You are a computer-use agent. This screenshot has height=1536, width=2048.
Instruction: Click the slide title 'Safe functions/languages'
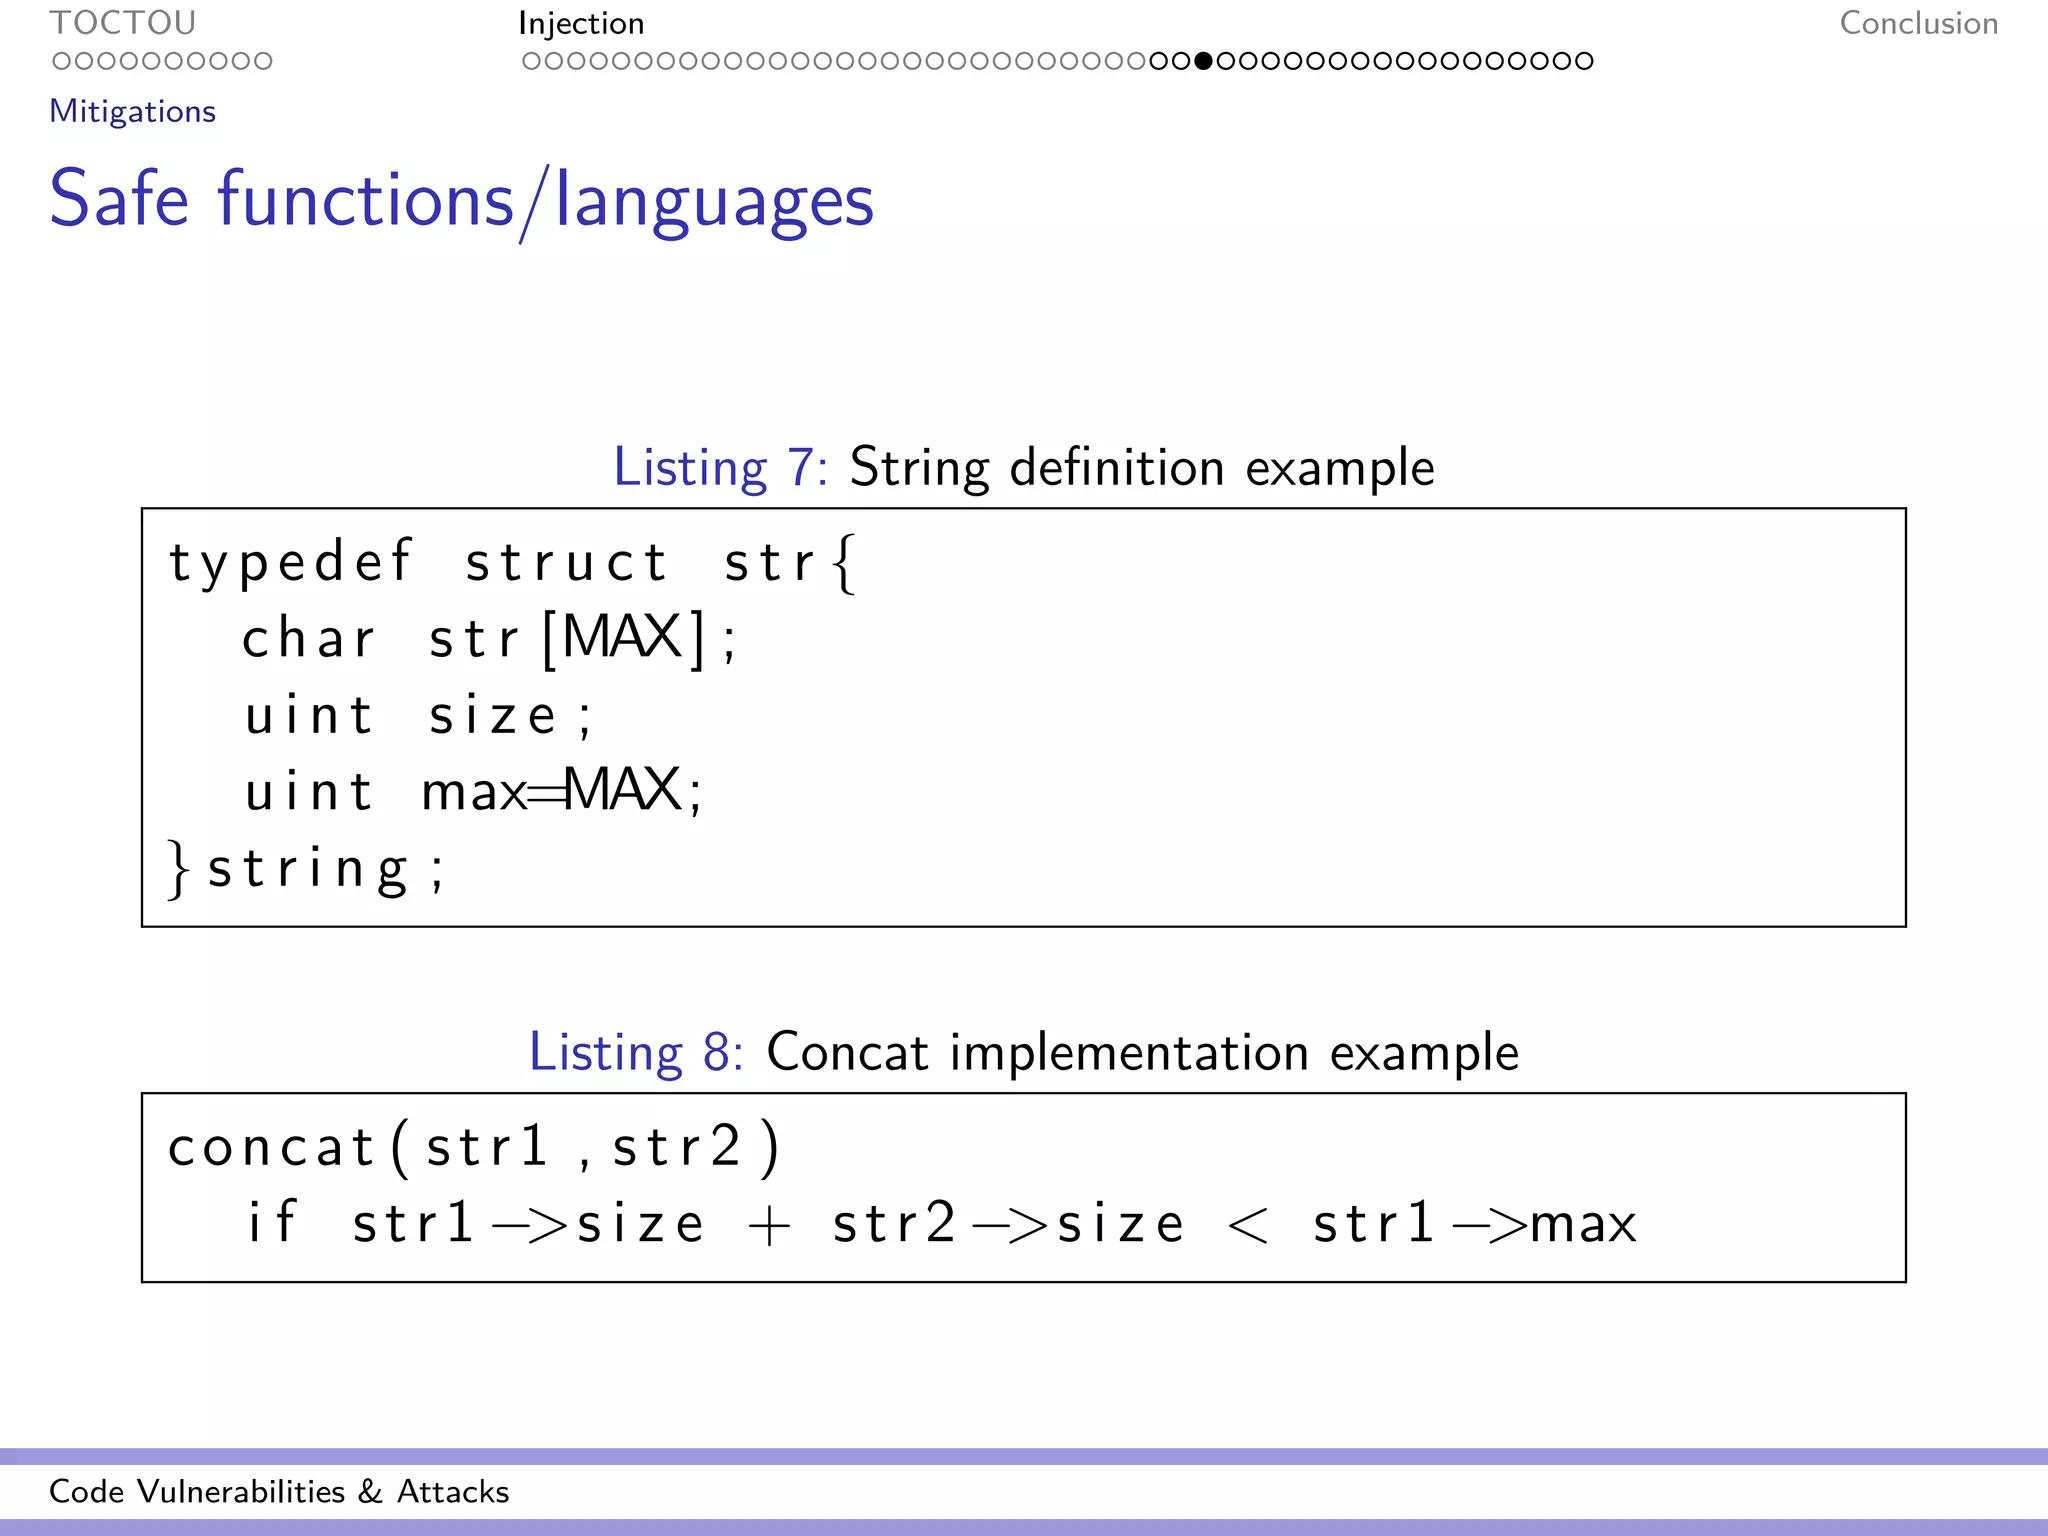point(462,200)
